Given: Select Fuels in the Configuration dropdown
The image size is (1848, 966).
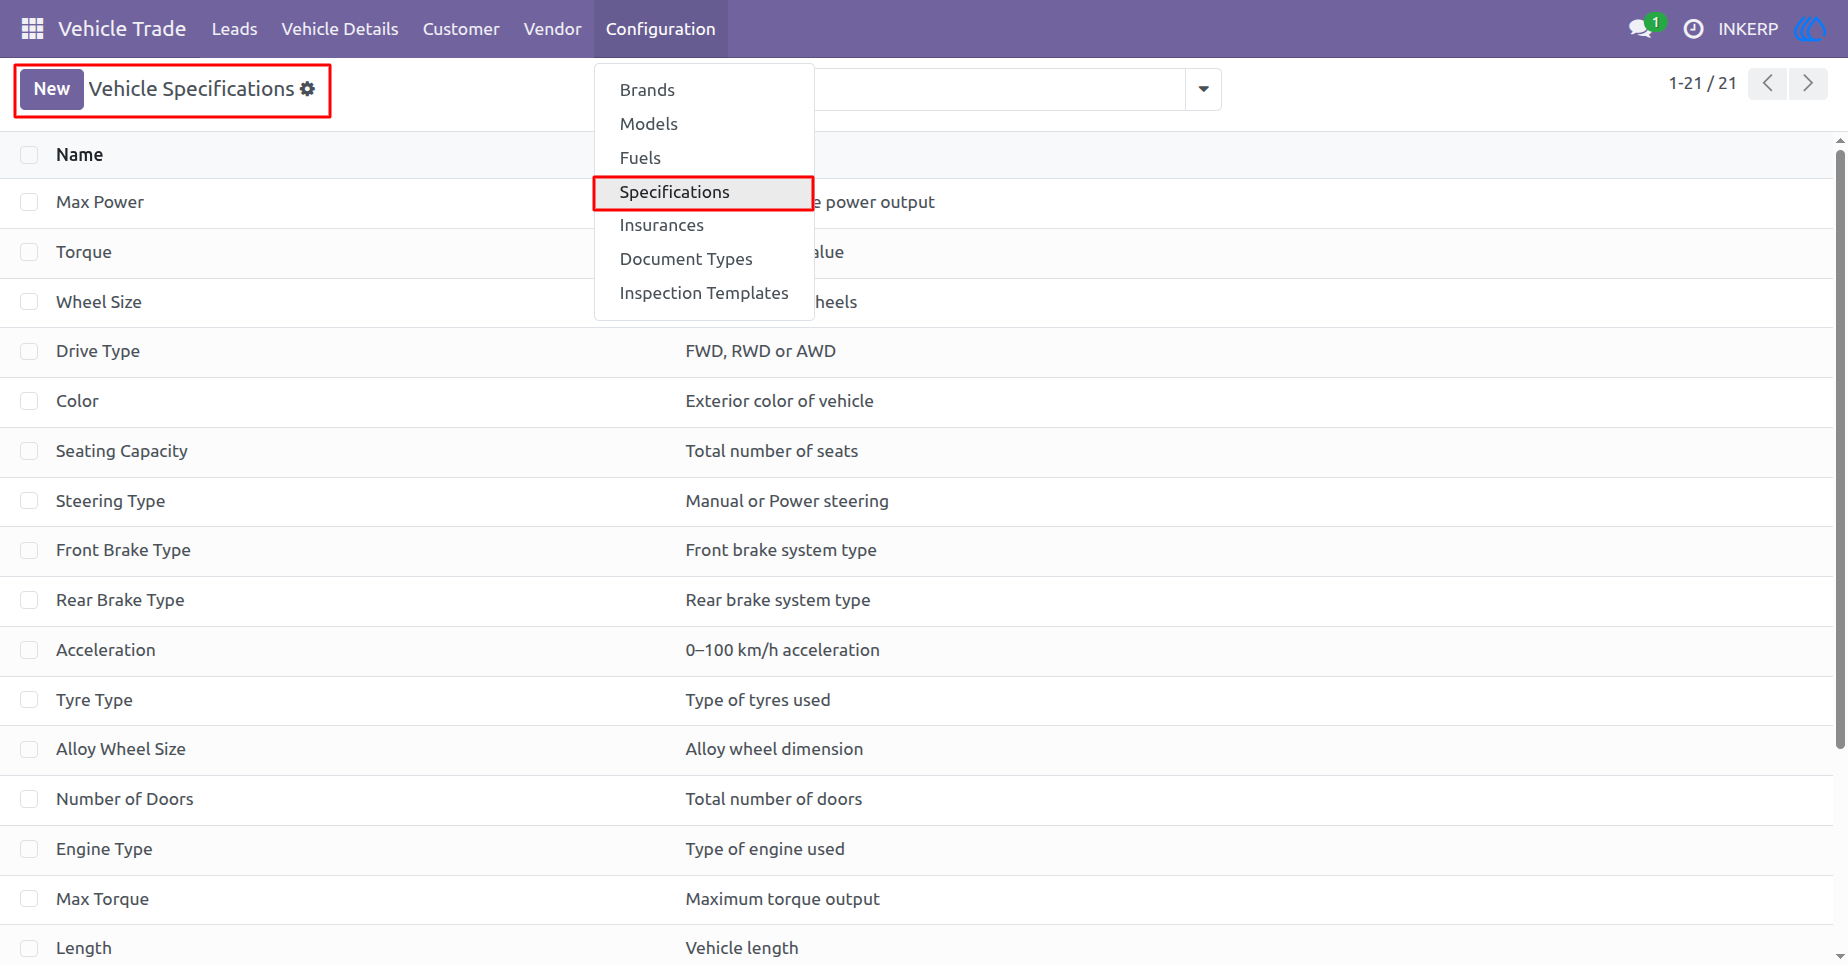Looking at the screenshot, I should coord(704,158).
